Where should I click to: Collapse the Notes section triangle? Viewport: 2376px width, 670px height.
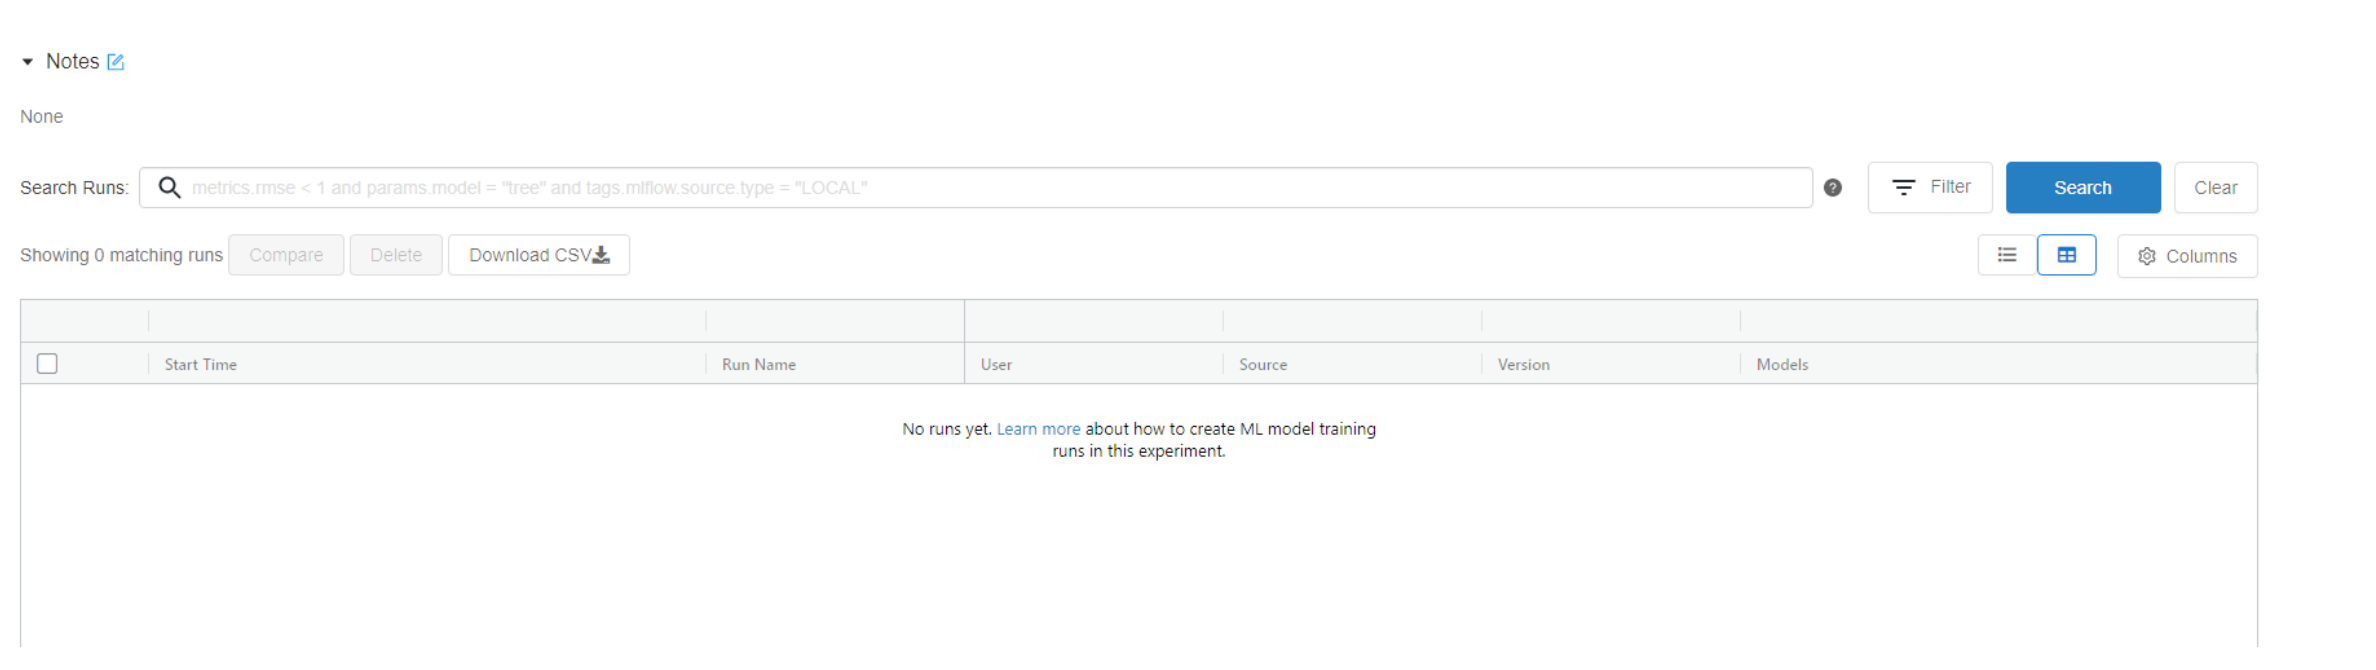(x=28, y=62)
